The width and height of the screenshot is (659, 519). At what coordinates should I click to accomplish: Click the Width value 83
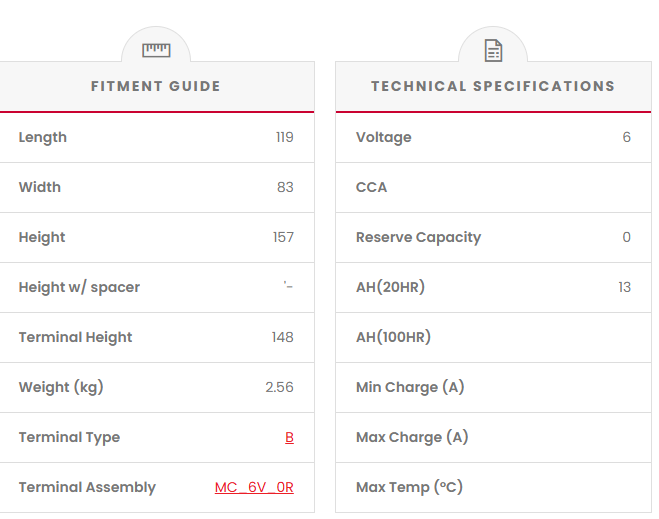pos(285,187)
